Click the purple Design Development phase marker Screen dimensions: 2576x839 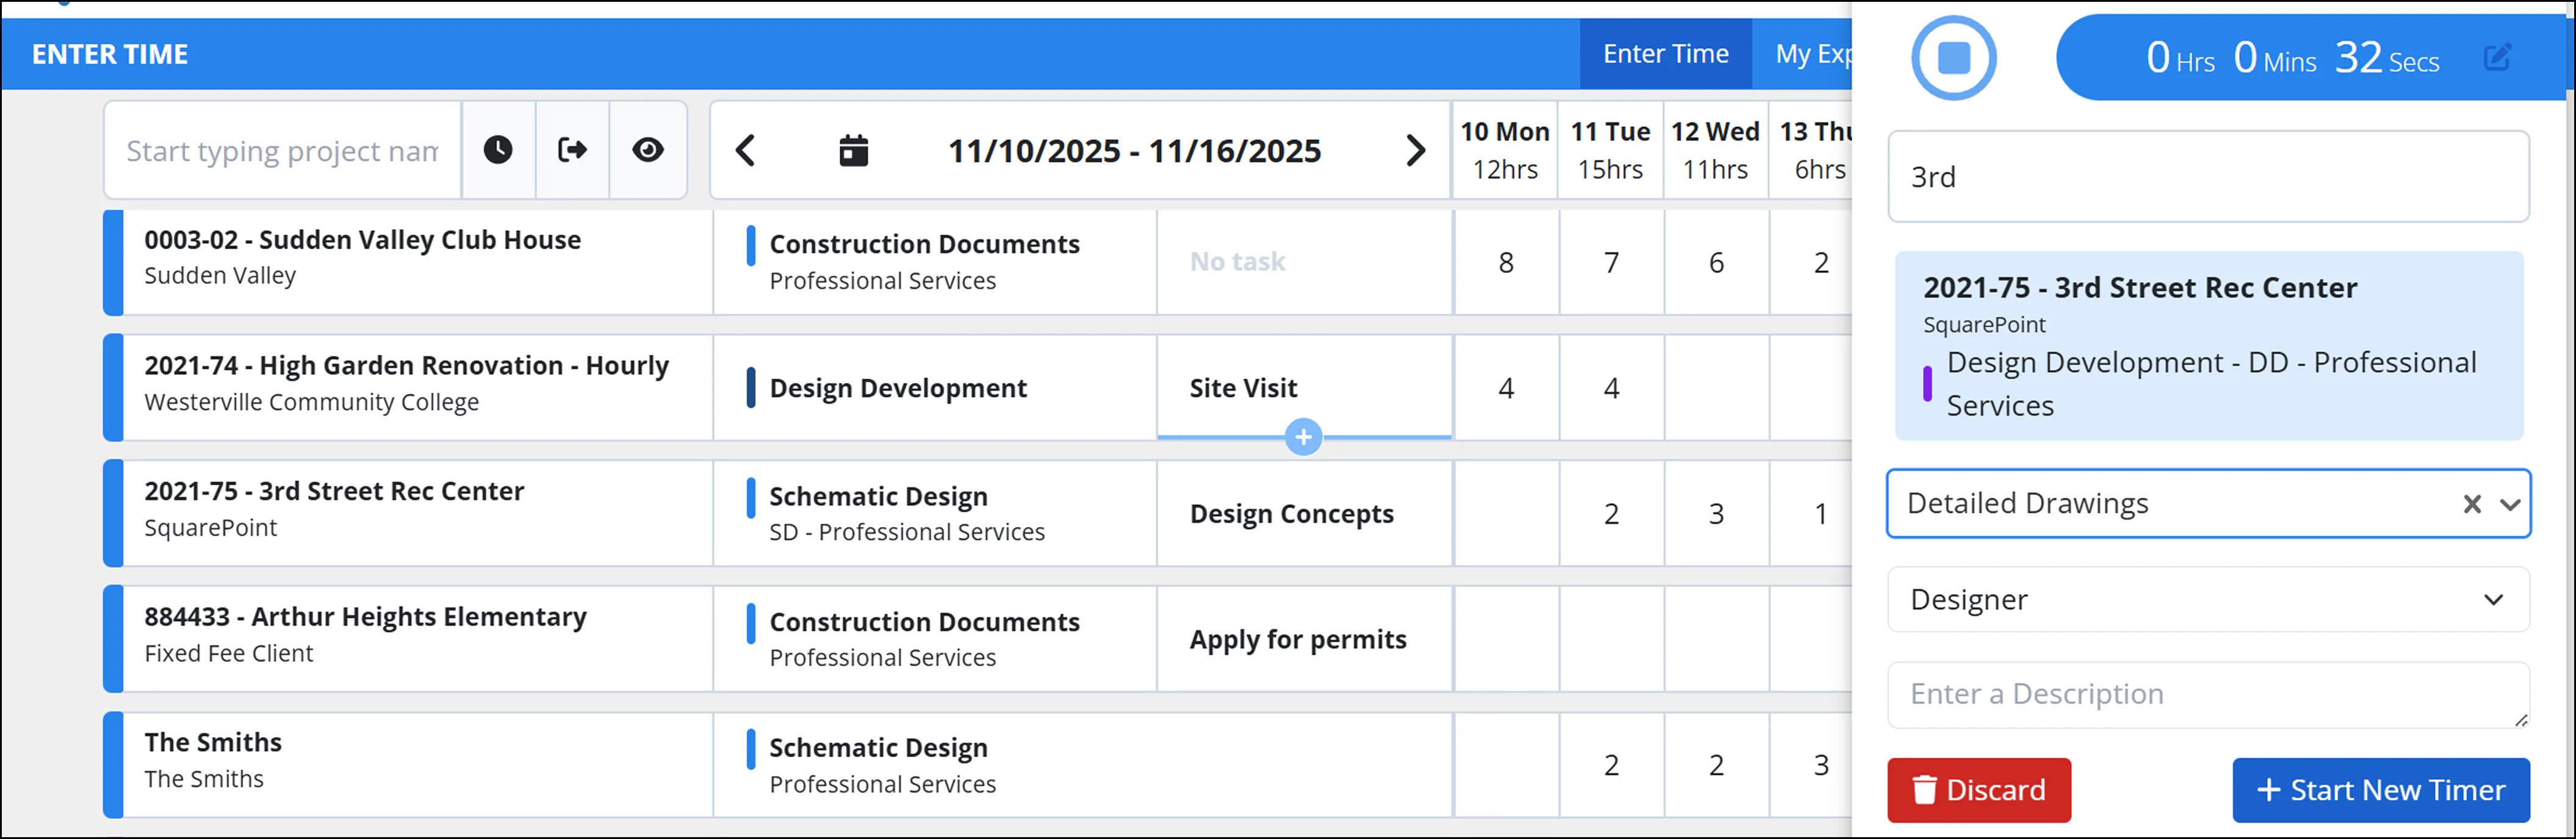[1927, 384]
